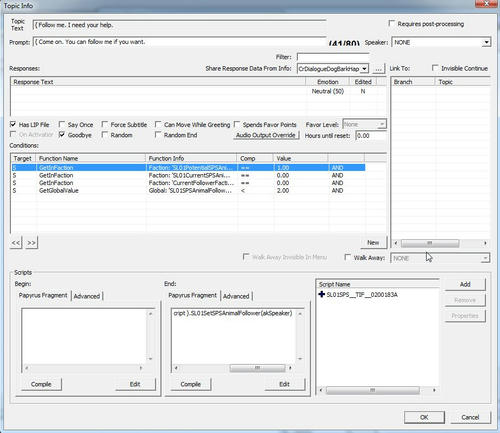Image resolution: width=500 pixels, height=433 pixels.
Task: Open the Favor Level dropdown
Action: pyautogui.click(x=382, y=124)
